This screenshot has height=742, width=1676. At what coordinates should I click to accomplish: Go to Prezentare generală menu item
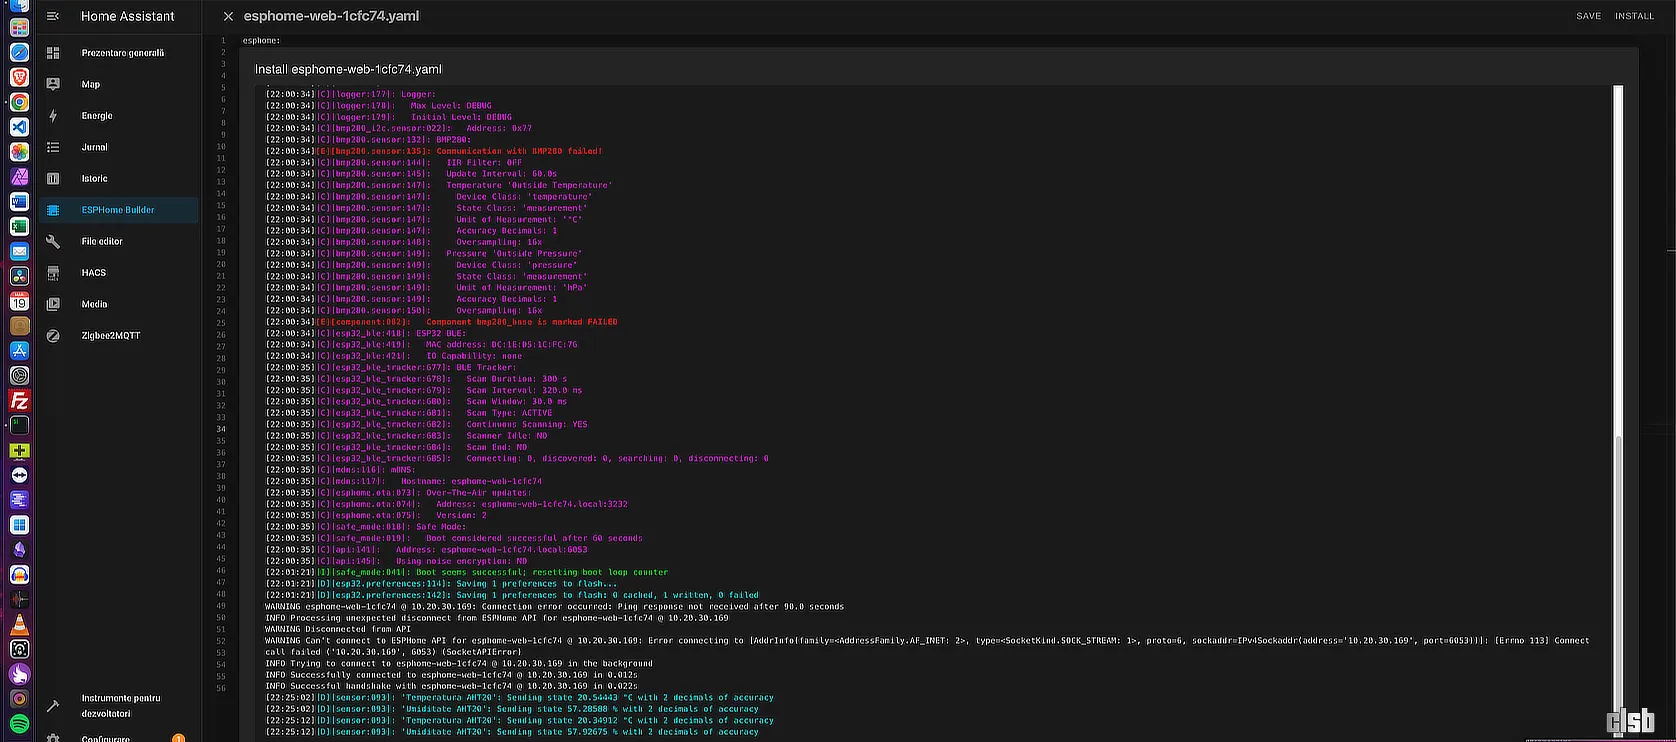click(123, 53)
